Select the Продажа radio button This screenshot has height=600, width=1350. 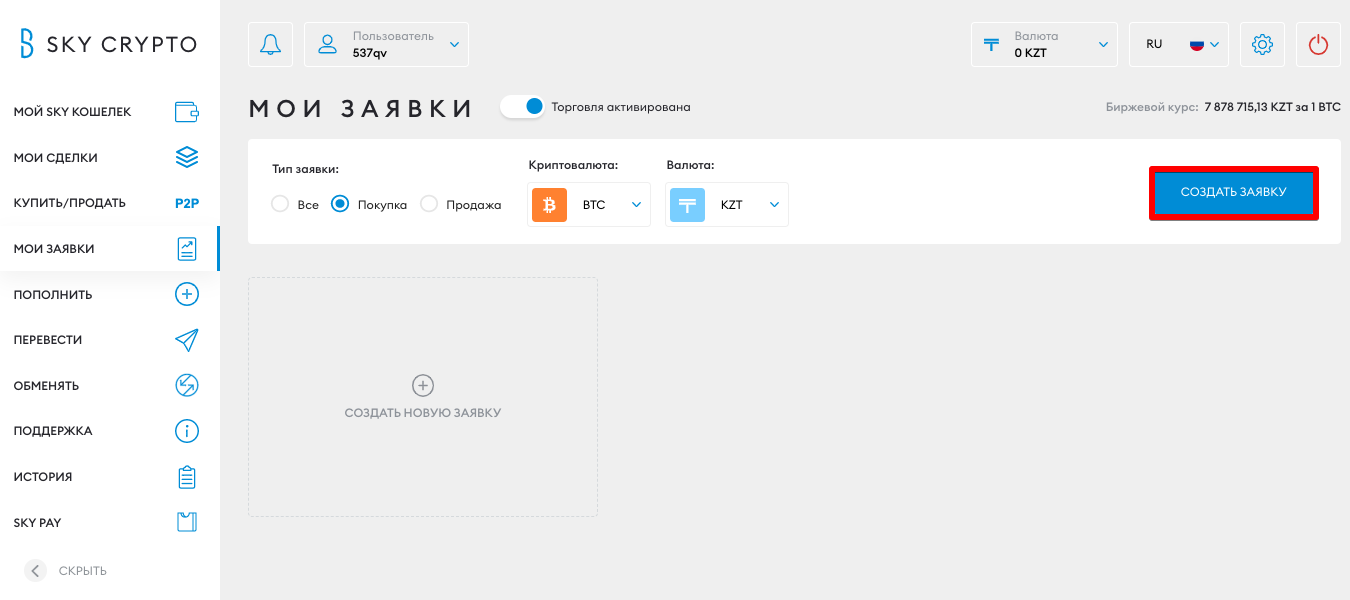point(429,204)
